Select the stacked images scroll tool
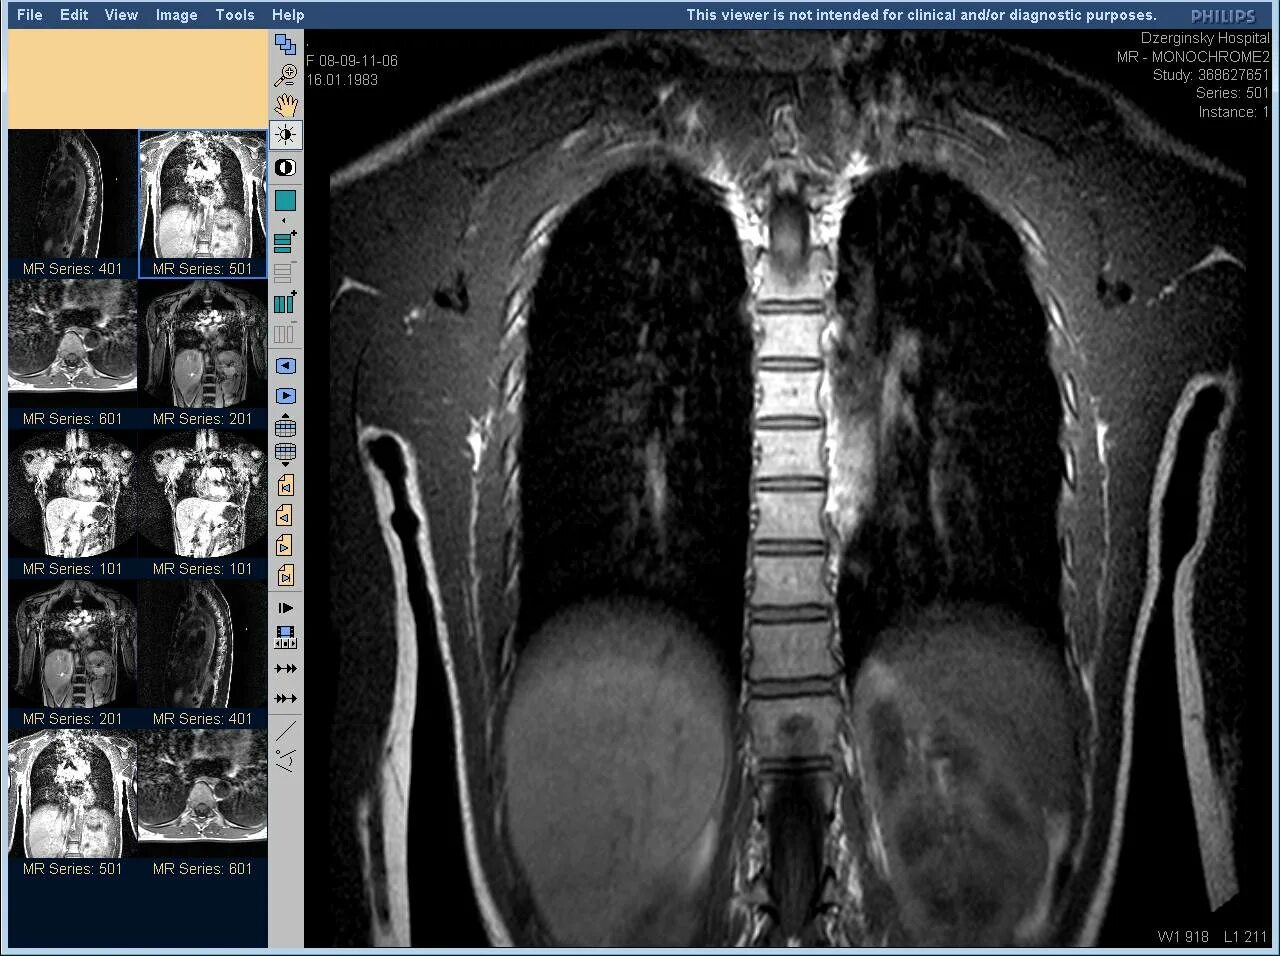The width and height of the screenshot is (1280, 956). coord(285,44)
